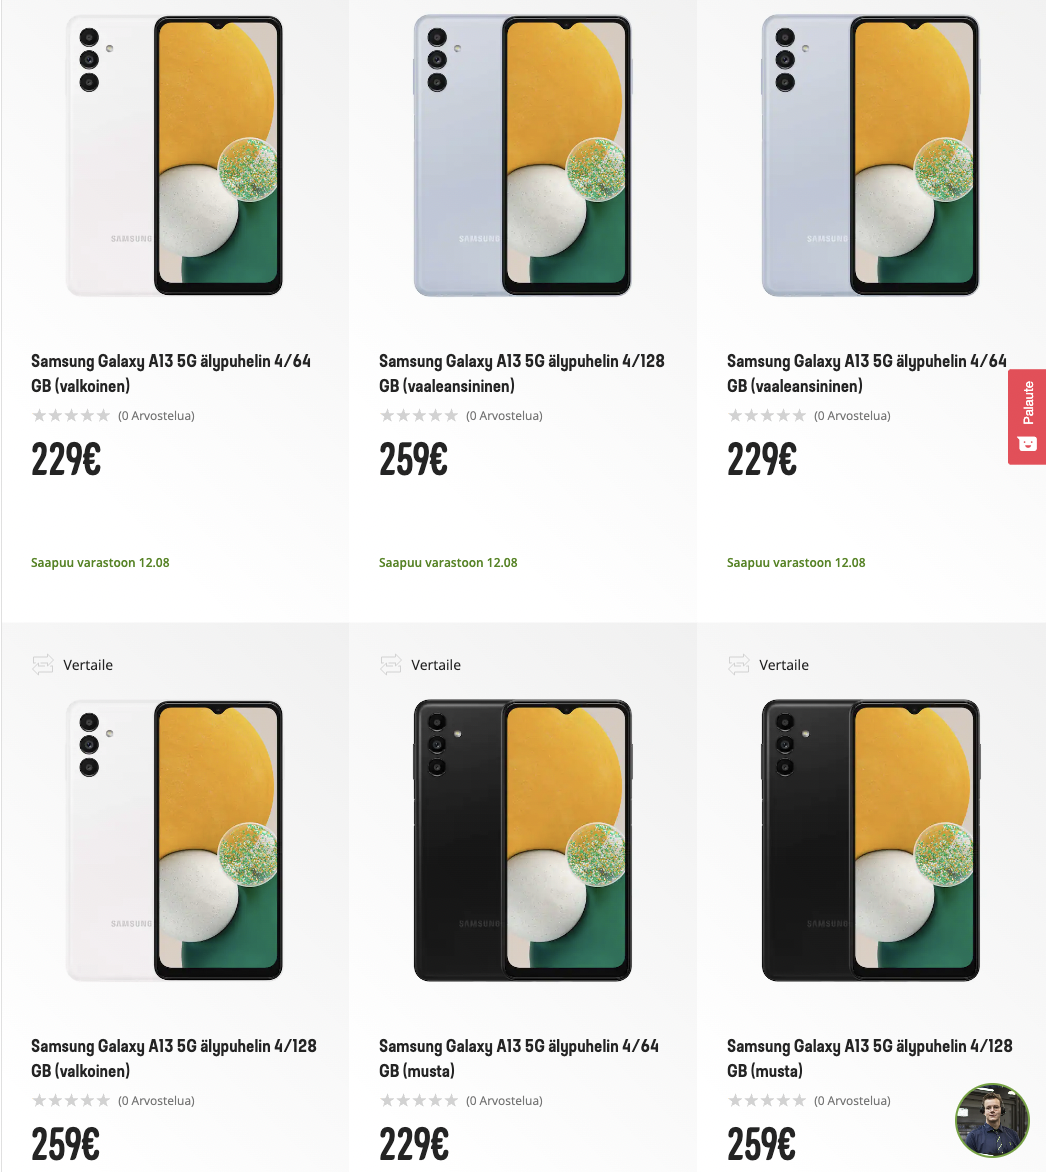Click light blue 4/128 GB phone image
Image resolution: width=1046 pixels, height=1172 pixels.
(x=522, y=156)
